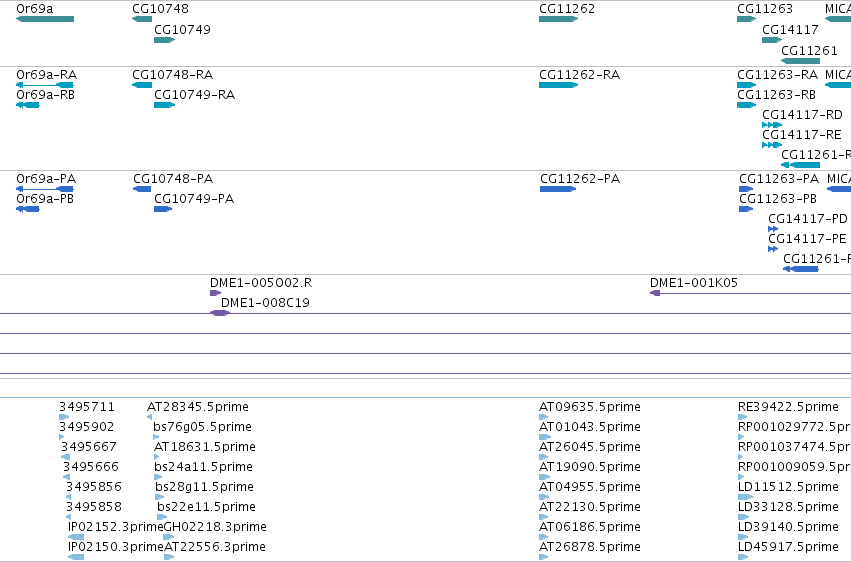Select the bs24a11.5prime EST label
Image resolution: width=851 pixels, height=562 pixels.
(x=204, y=467)
